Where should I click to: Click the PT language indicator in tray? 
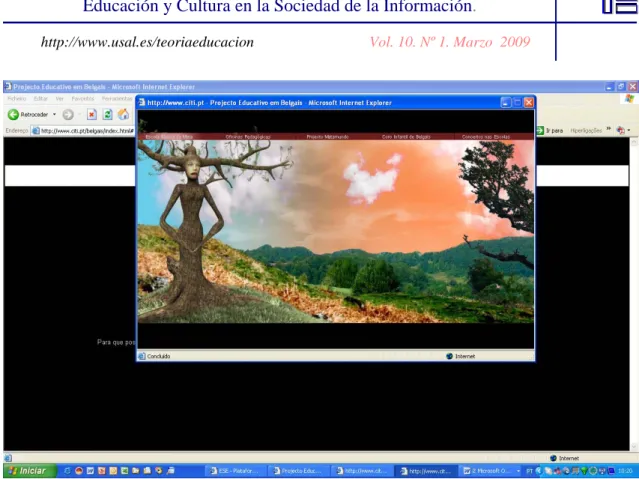point(529,471)
